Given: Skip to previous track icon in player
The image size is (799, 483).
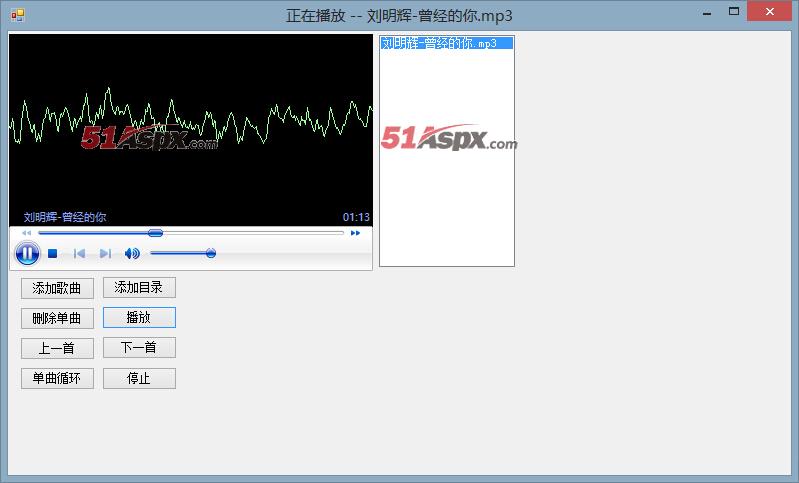Looking at the screenshot, I should [79, 253].
